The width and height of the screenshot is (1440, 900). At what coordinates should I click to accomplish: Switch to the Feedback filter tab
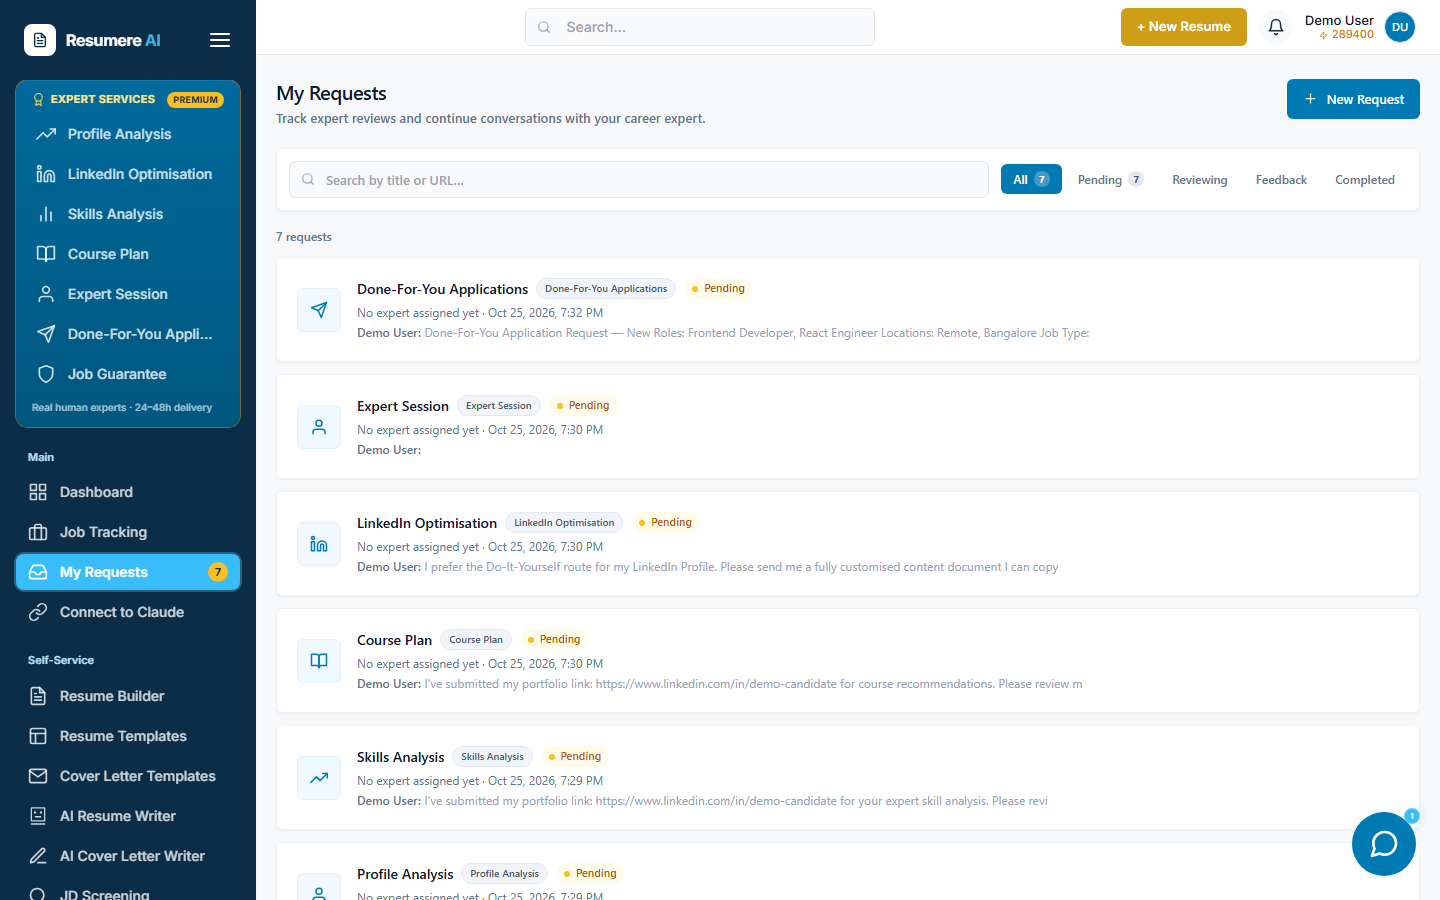pos(1281,180)
